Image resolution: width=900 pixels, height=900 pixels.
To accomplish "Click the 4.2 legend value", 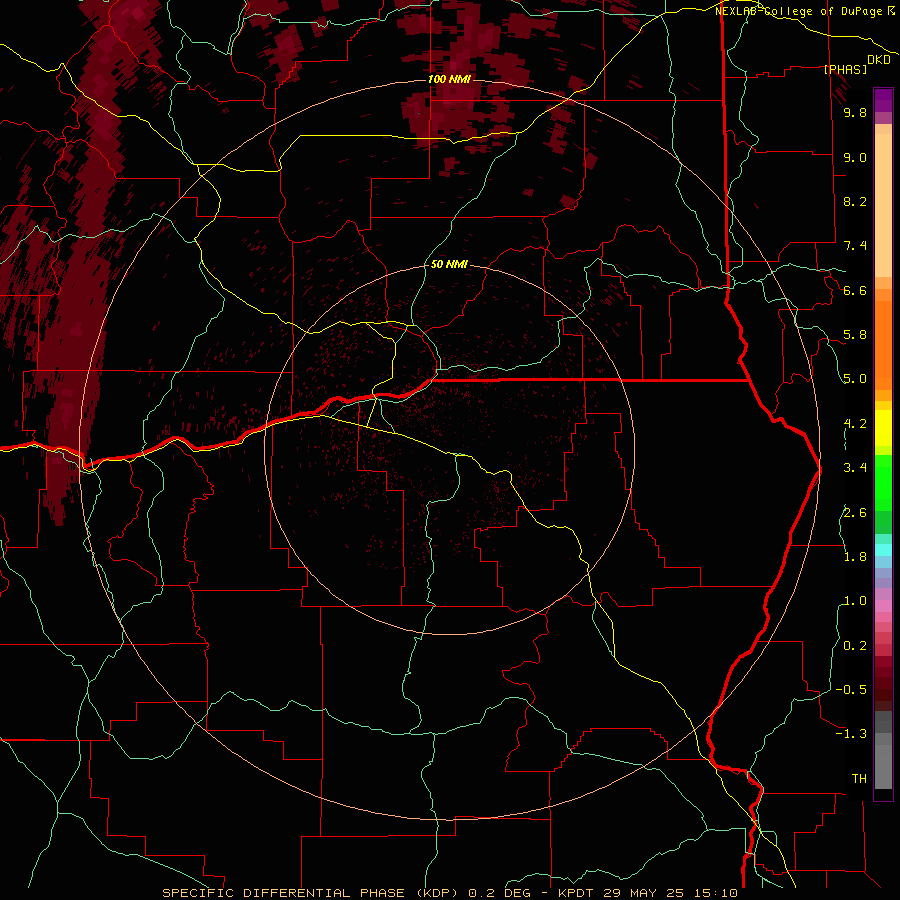I will click(855, 424).
